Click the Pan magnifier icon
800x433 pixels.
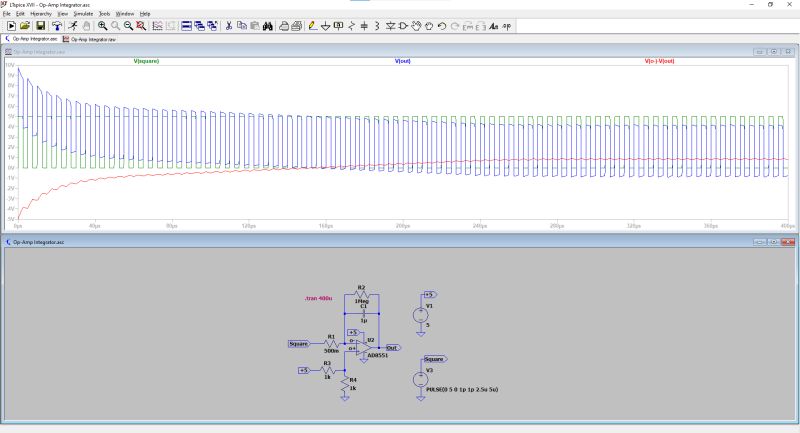(116, 26)
